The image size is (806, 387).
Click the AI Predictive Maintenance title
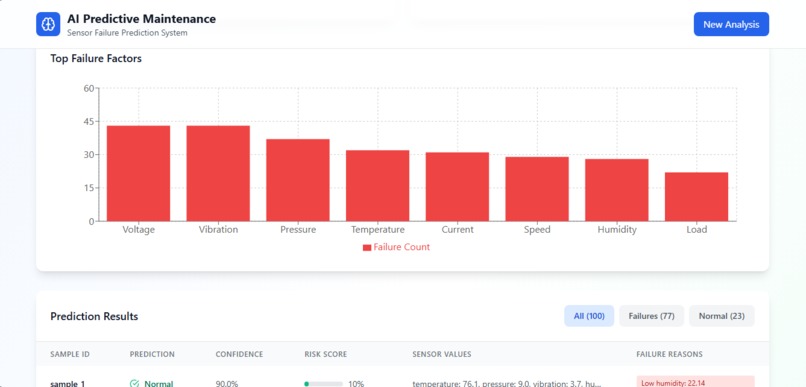tap(141, 19)
